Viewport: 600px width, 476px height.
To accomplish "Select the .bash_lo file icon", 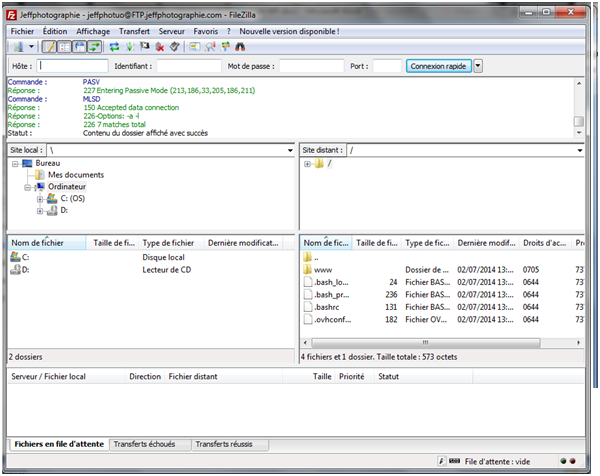I will tap(308, 282).
